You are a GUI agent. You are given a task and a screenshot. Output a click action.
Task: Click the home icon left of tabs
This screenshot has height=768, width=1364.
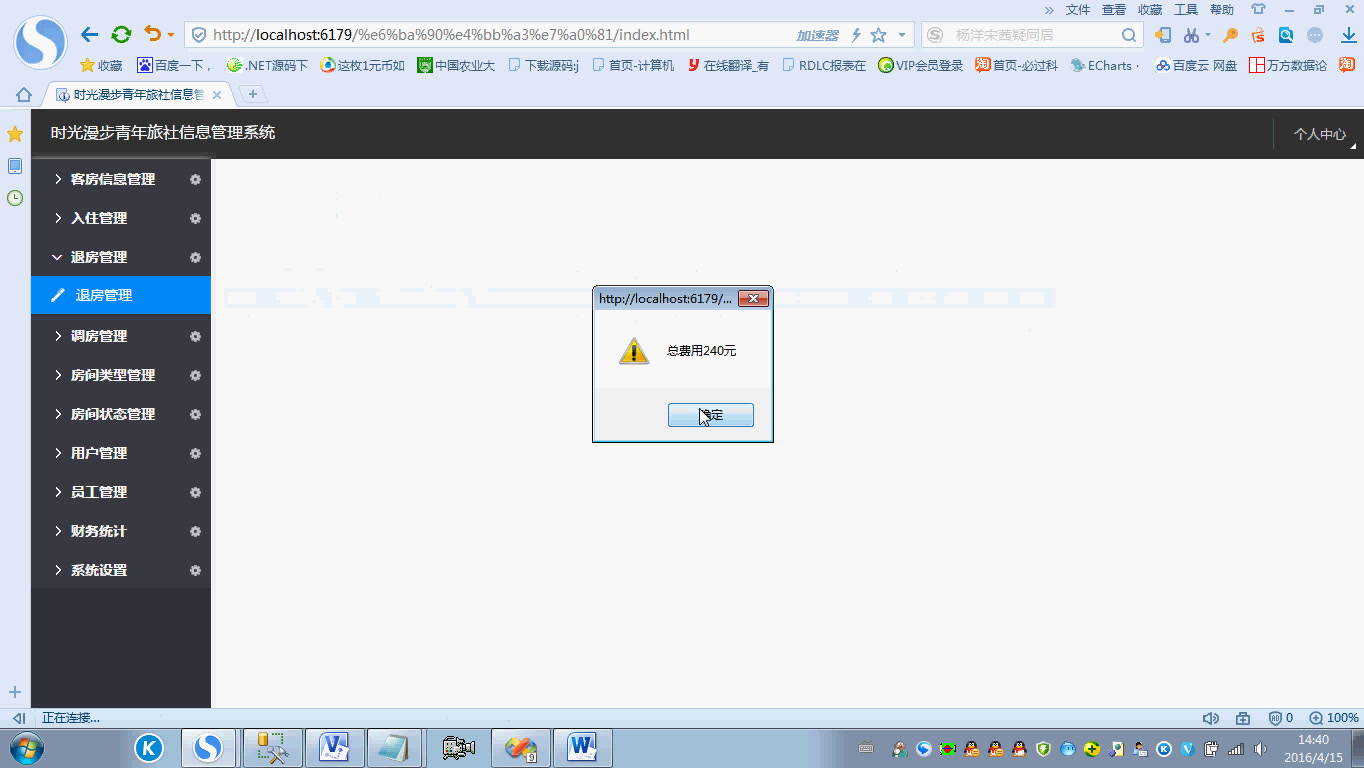pos(23,95)
